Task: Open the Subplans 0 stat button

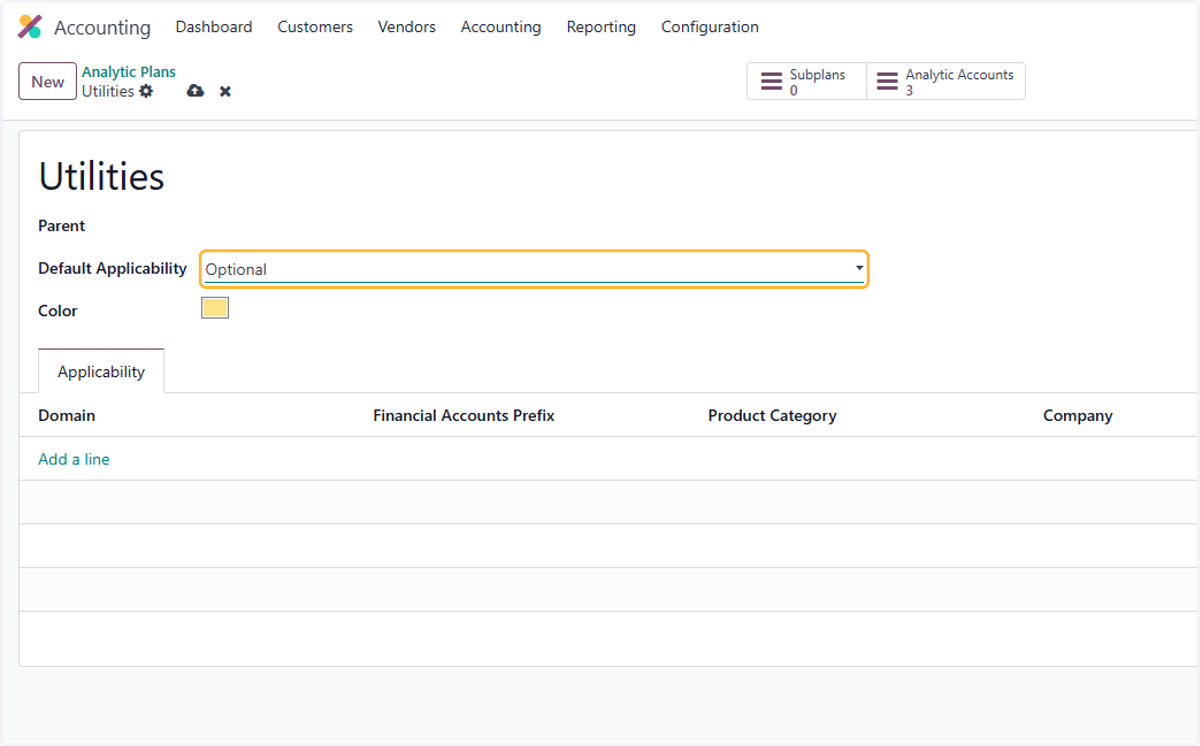Action: (807, 82)
